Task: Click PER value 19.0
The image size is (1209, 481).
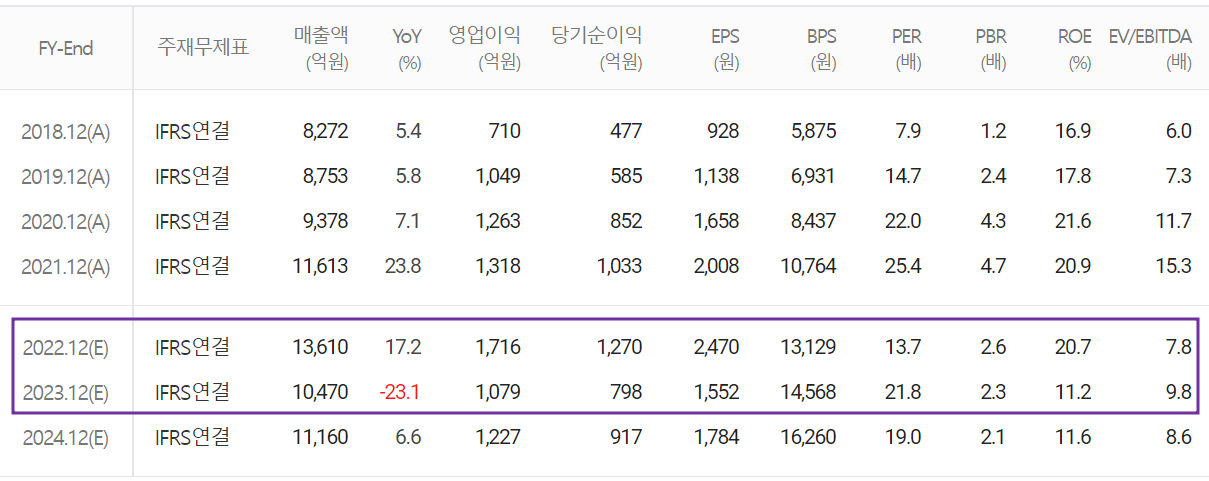Action: pyautogui.click(x=903, y=436)
